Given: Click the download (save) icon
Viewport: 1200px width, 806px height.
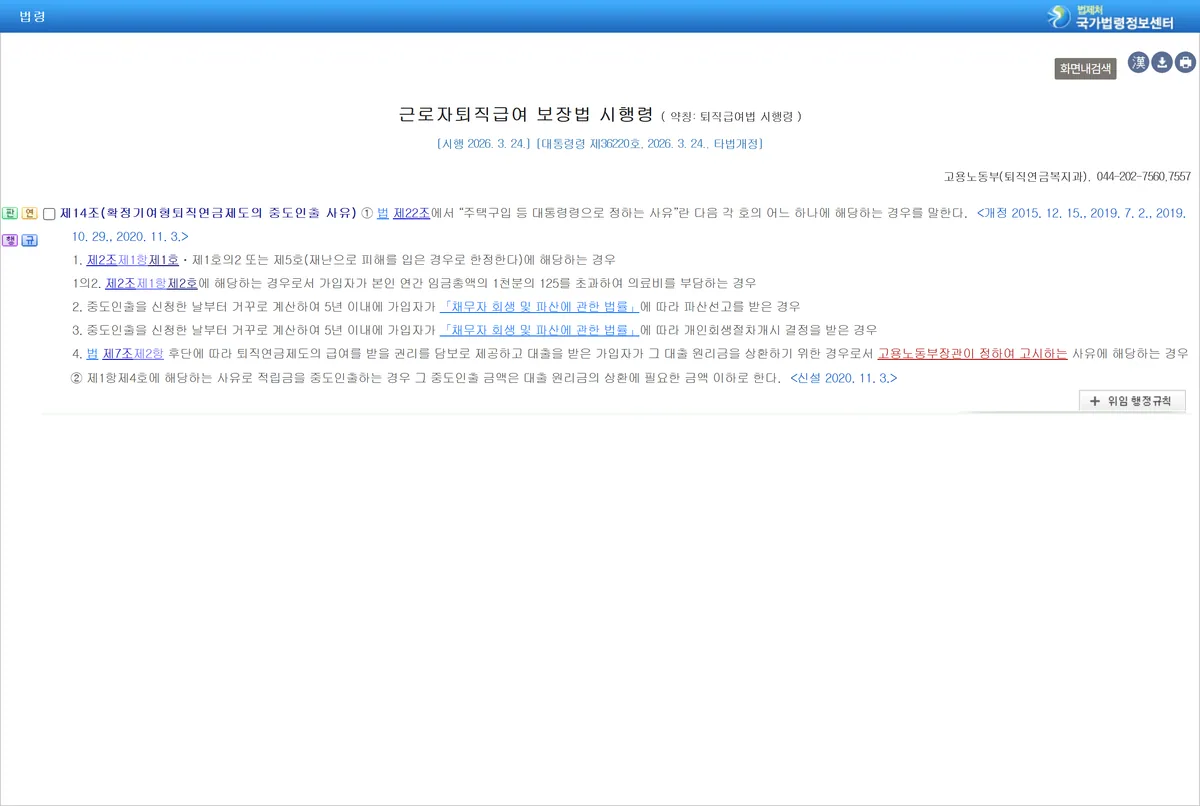Looking at the screenshot, I should point(1162,63).
